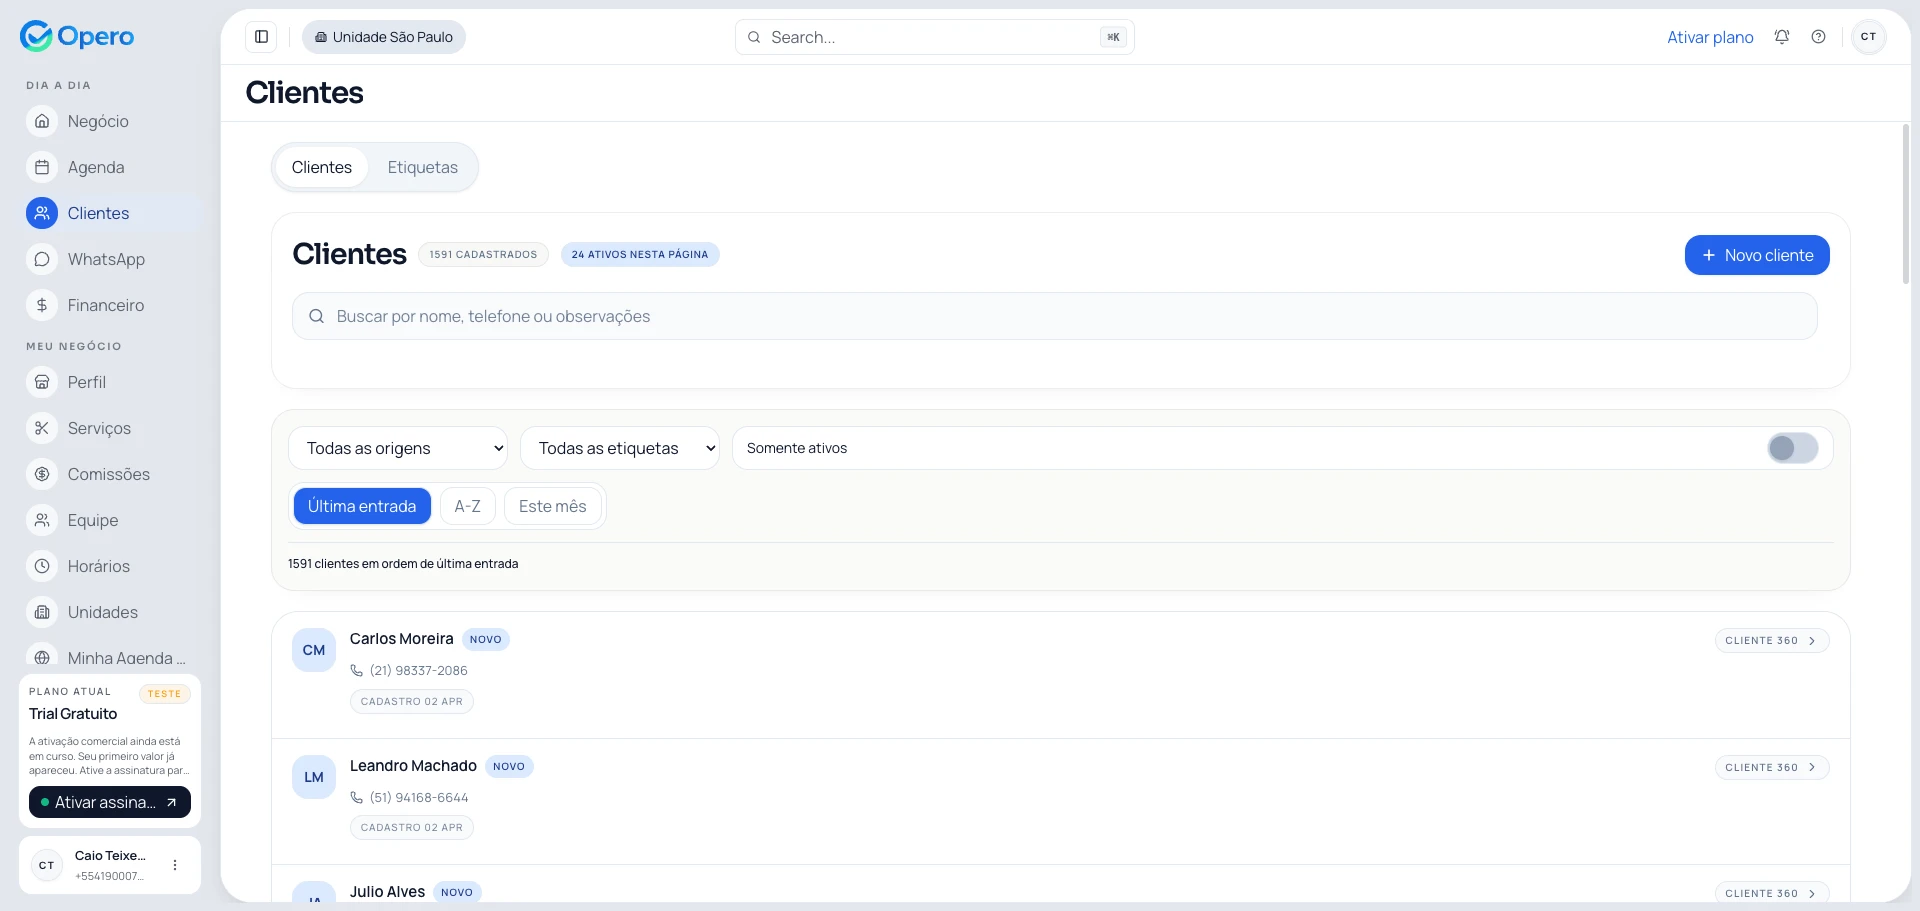
Task: Open options menu next to Caio Teixe
Action: [177, 865]
